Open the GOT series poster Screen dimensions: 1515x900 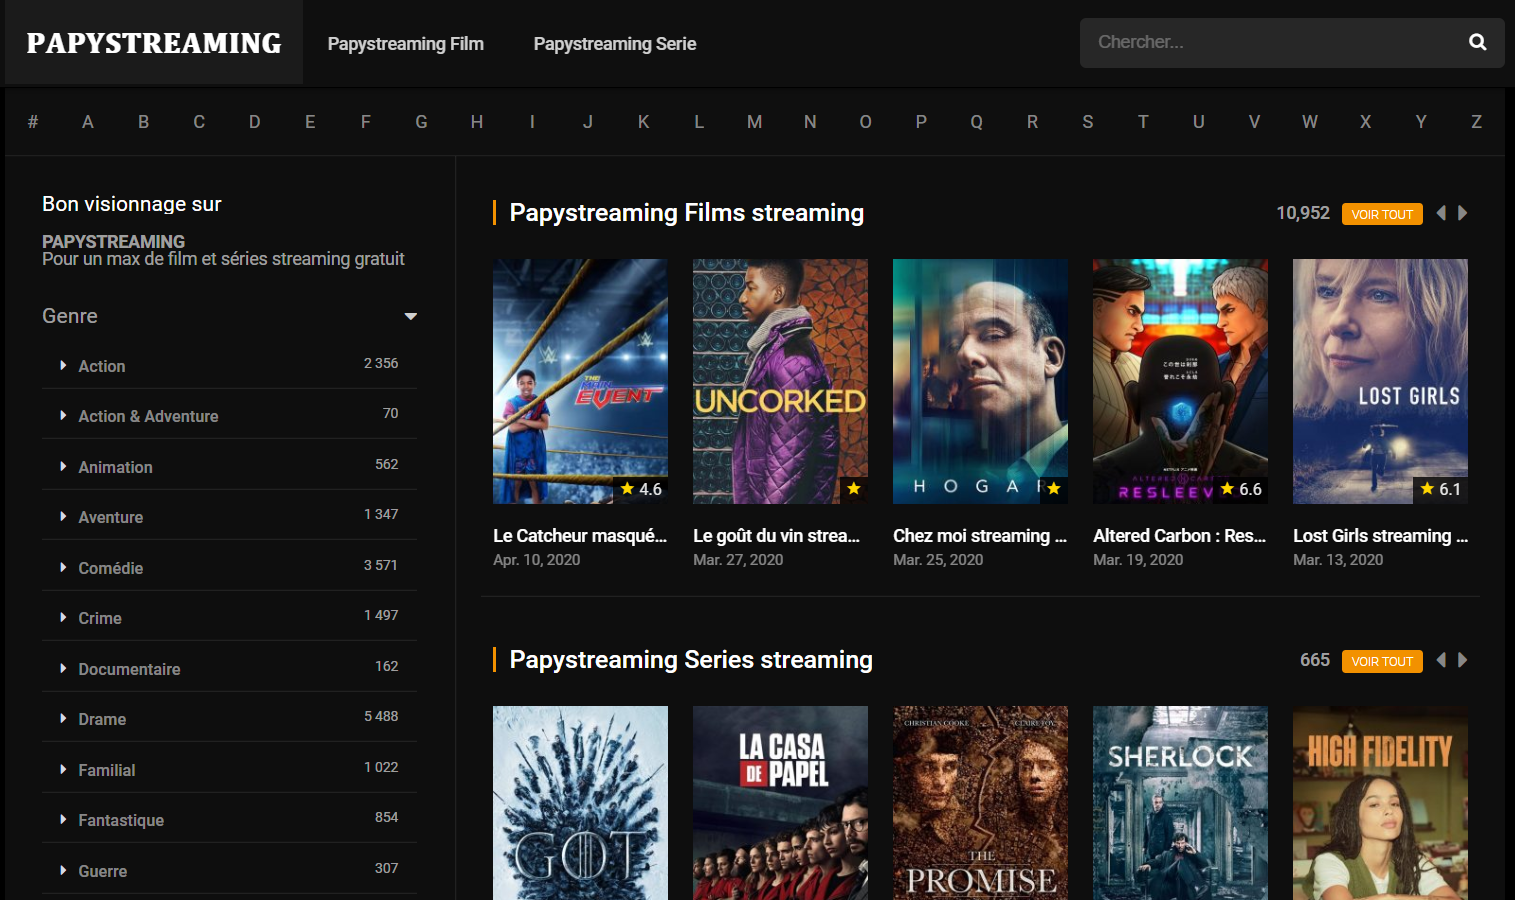point(580,803)
